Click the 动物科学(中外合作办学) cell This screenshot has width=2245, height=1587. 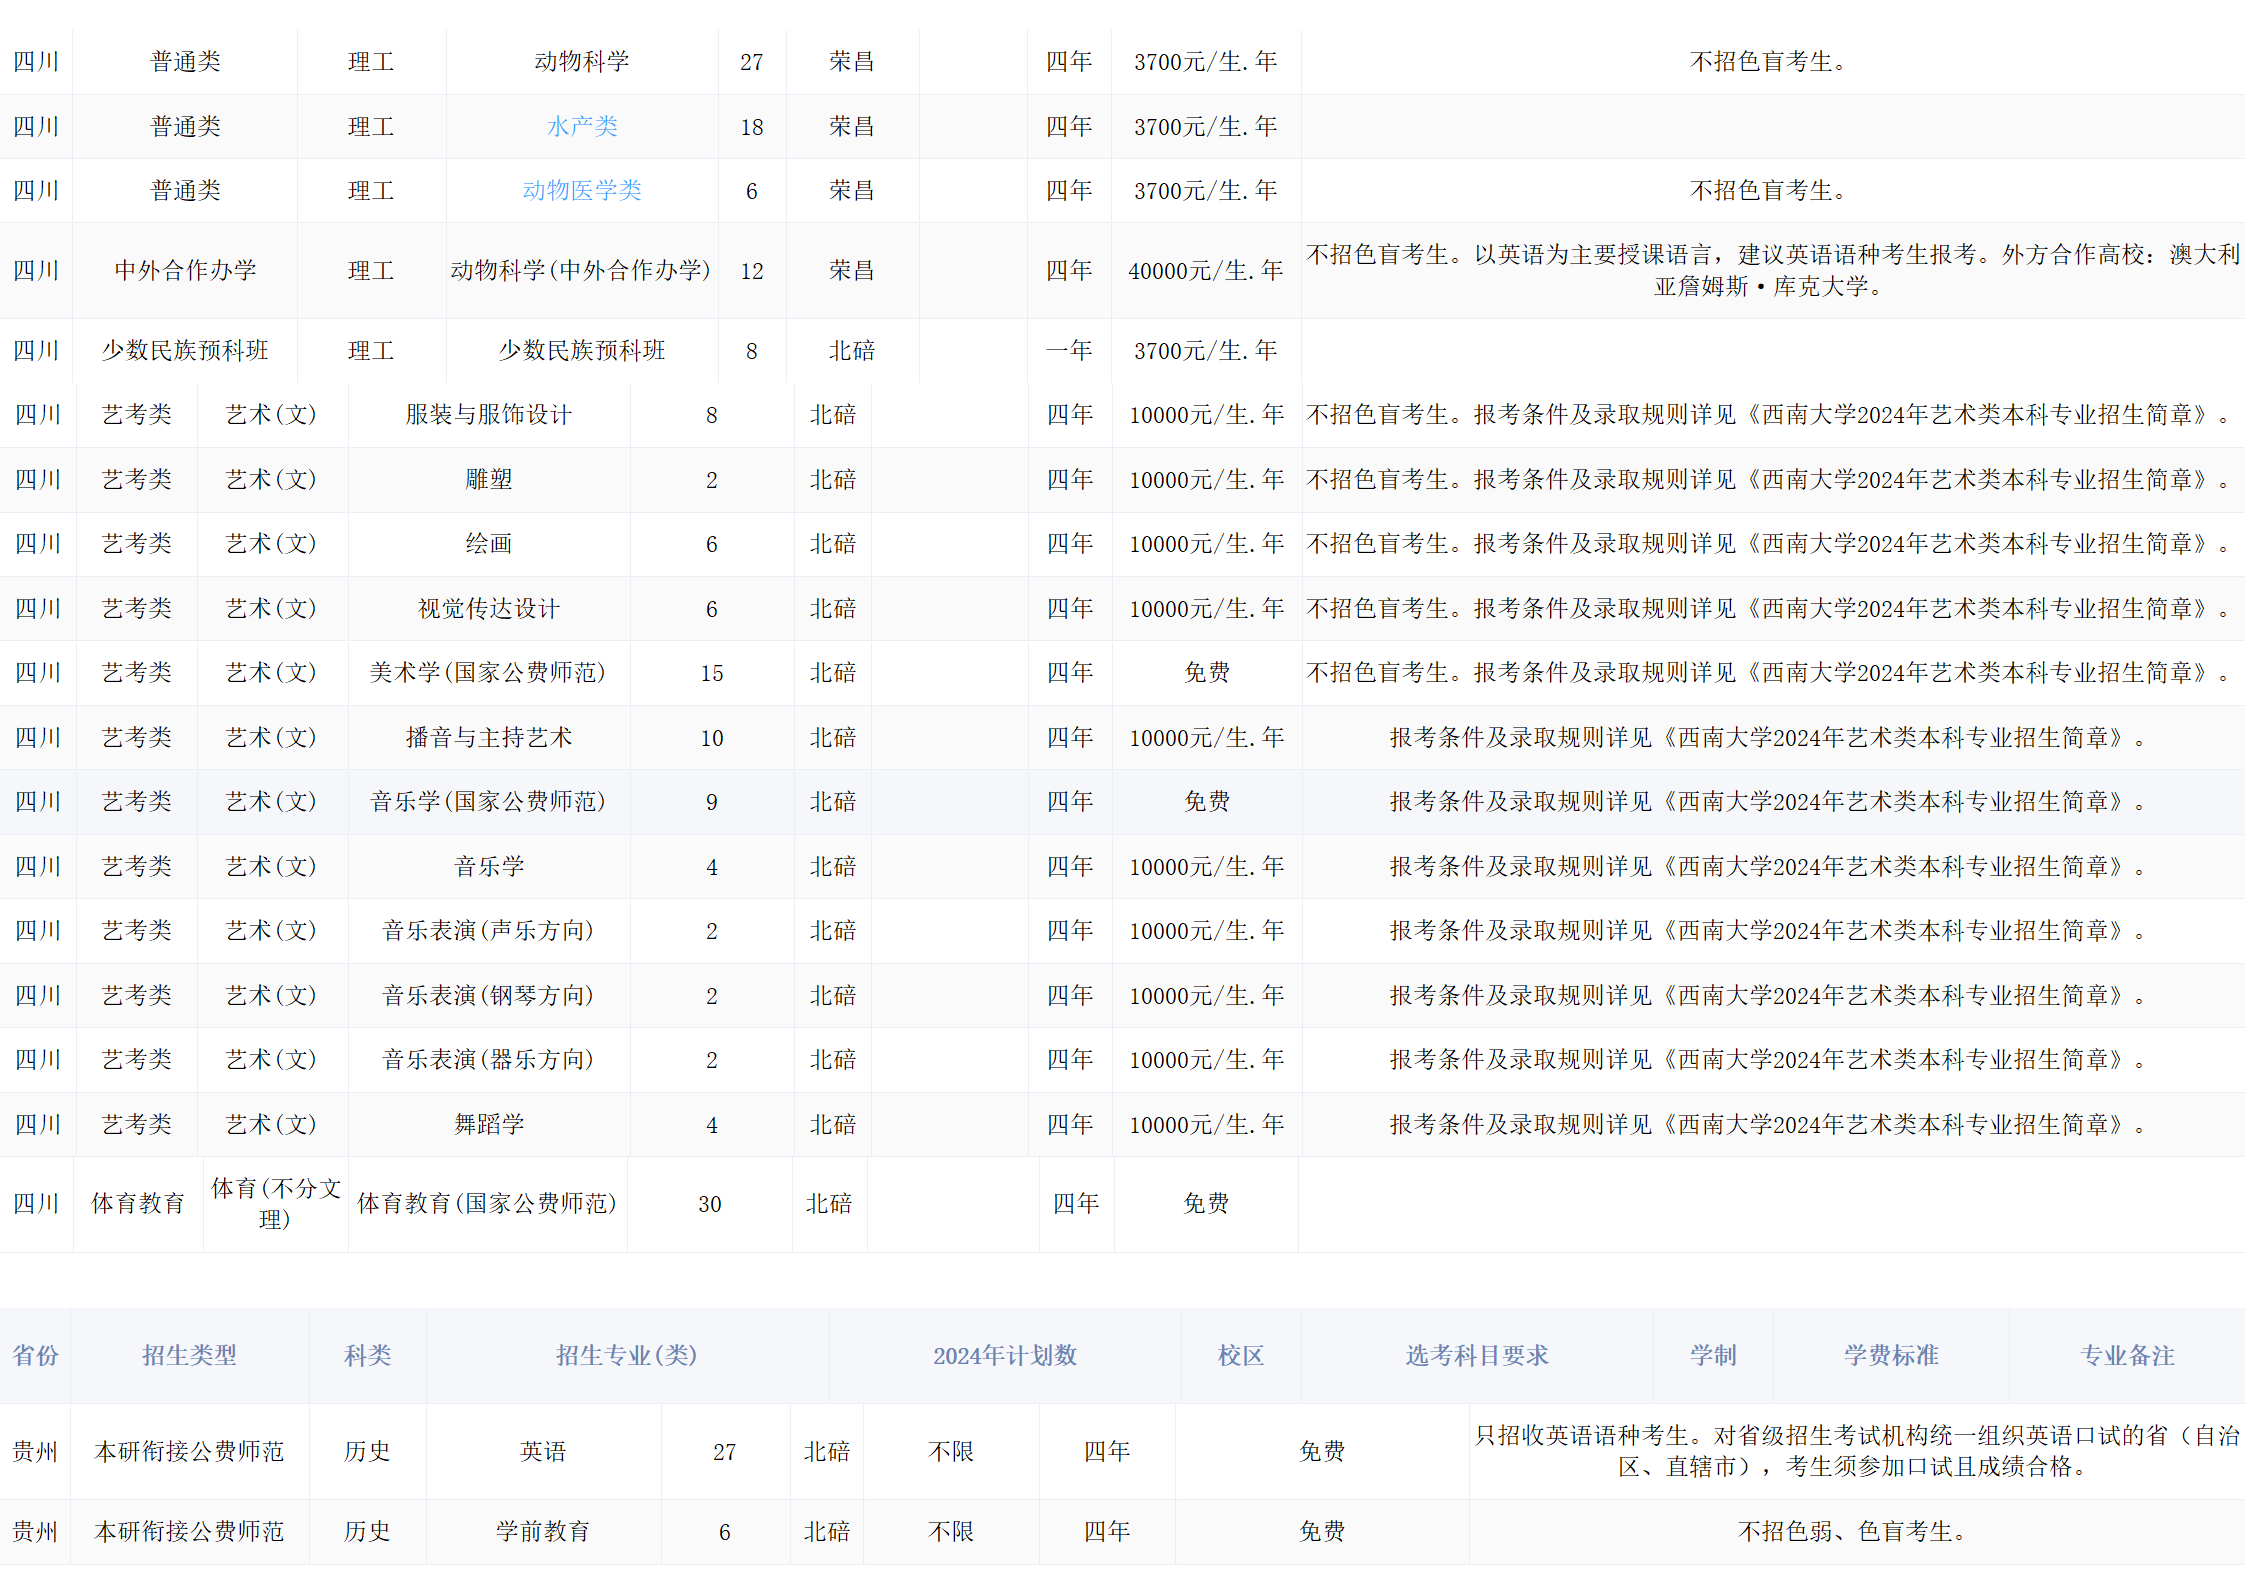pos(581,270)
